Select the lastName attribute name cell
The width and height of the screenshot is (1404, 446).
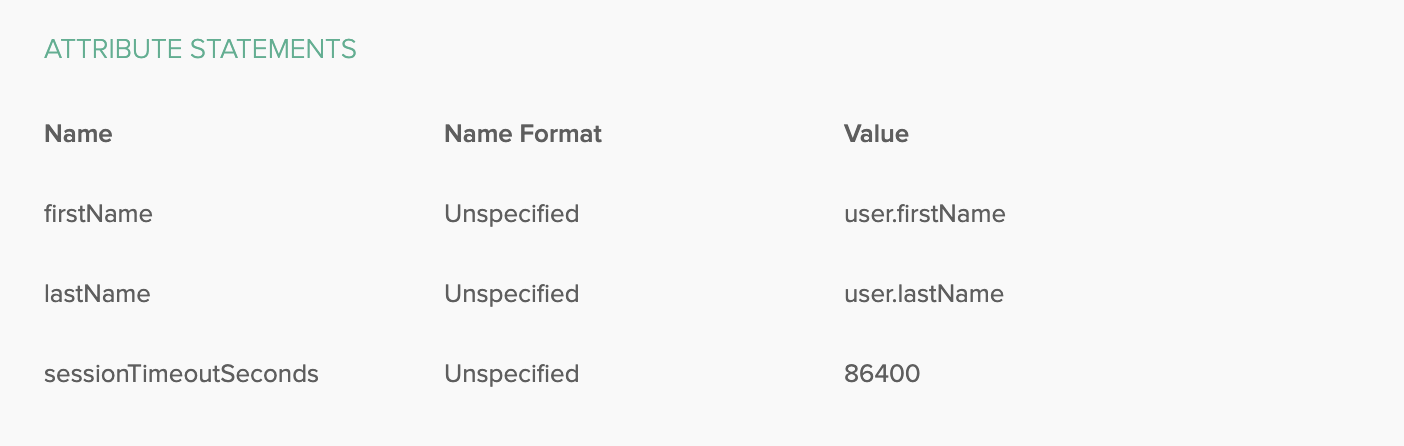[x=97, y=294]
